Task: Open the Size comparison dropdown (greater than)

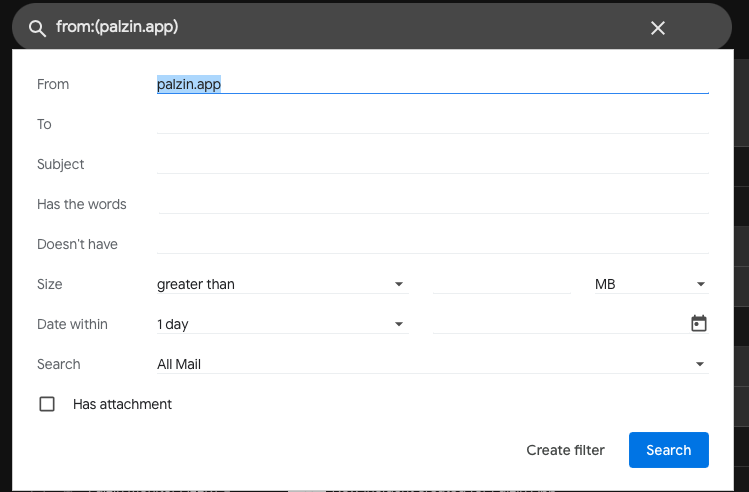Action: (282, 284)
